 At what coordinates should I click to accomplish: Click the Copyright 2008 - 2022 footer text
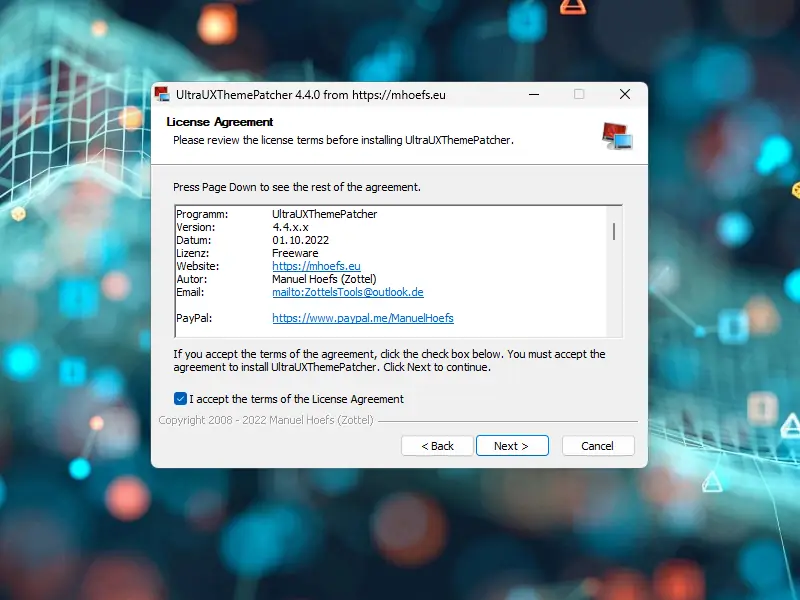click(266, 420)
